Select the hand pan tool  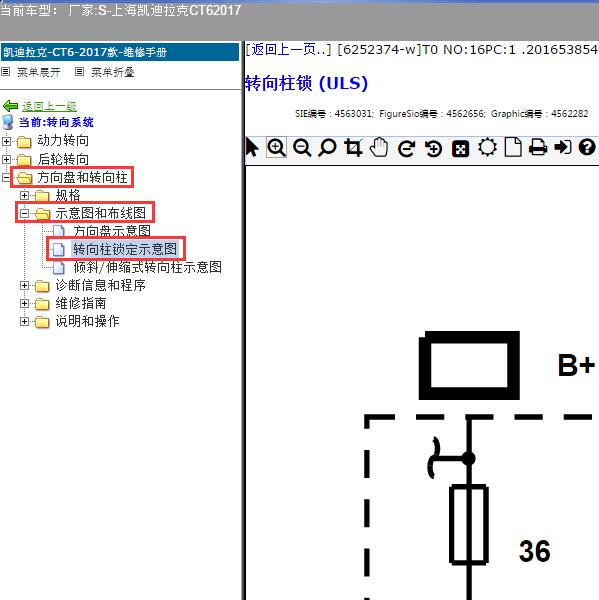pyautogui.click(x=379, y=148)
